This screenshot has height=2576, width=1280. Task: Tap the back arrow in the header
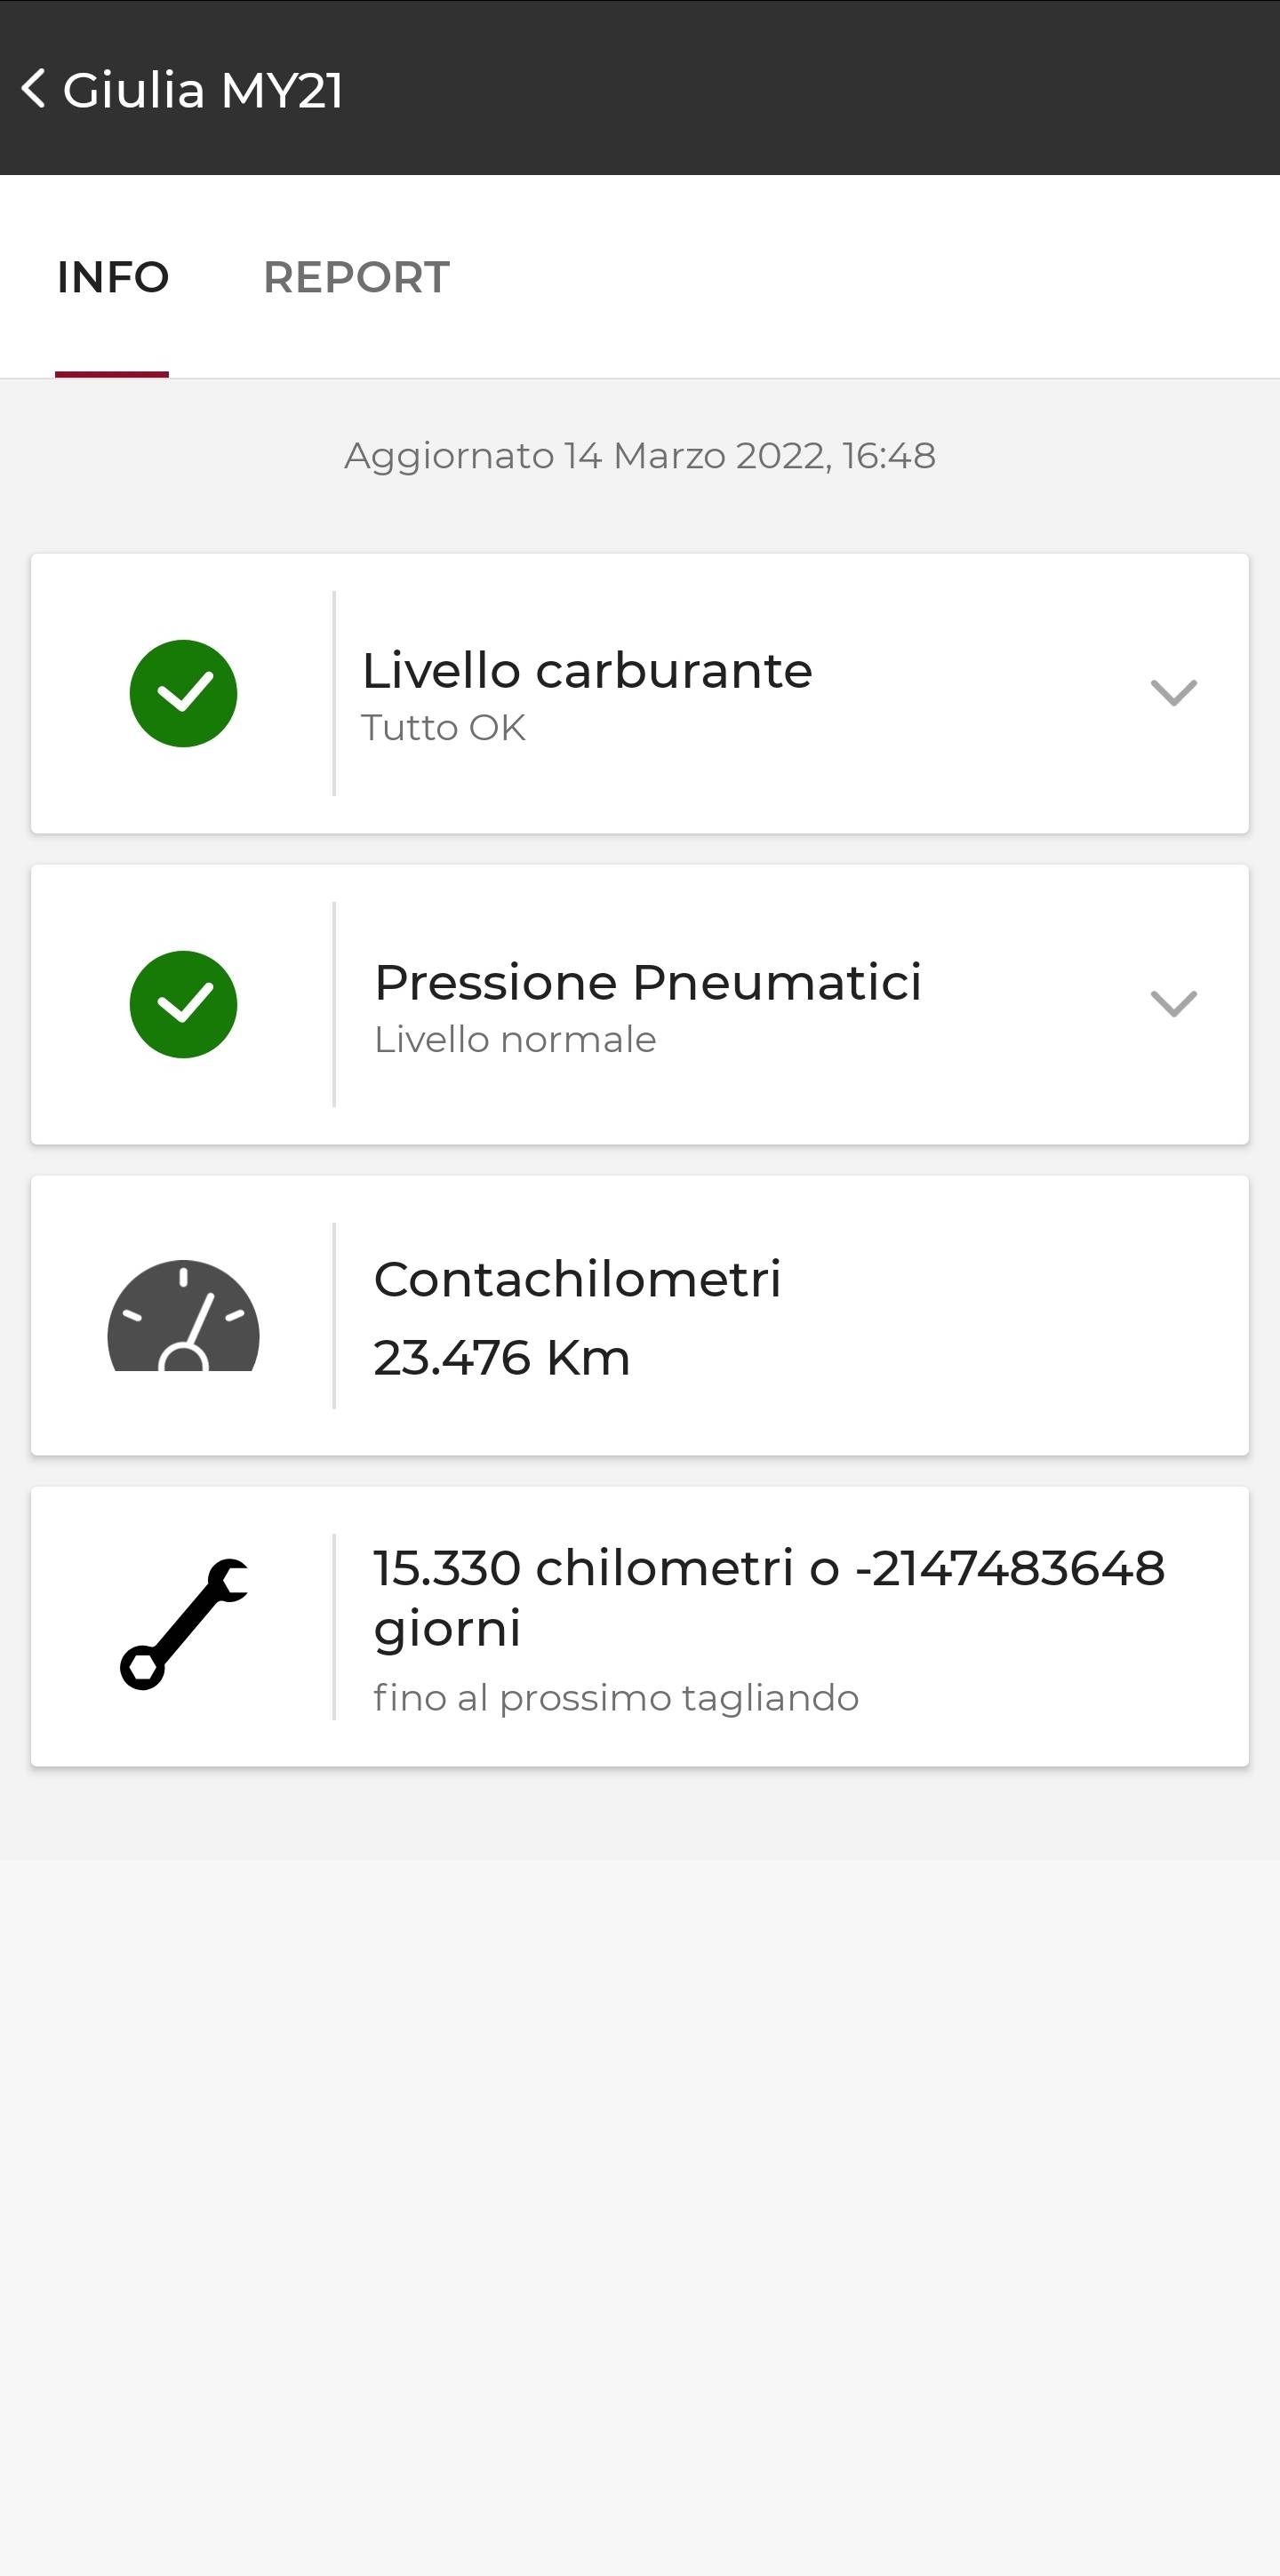(34, 89)
